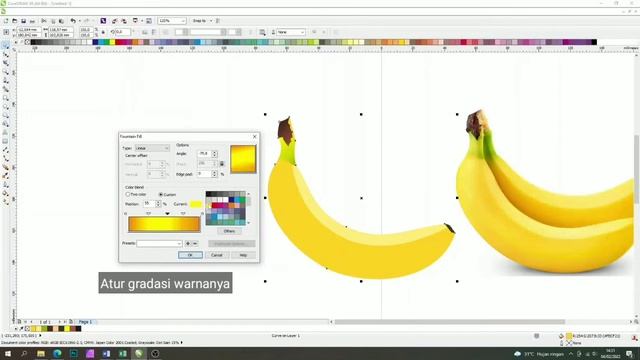Viewport: 640px width, 360px height.
Task: Click Help in the Fountain Fill dialog
Action: point(243,255)
